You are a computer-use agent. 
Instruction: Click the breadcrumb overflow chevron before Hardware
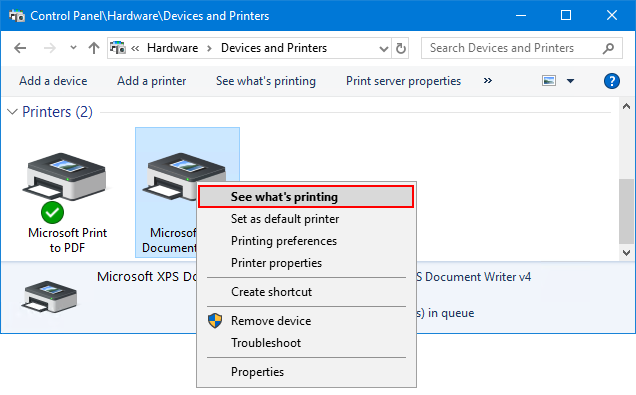135,48
